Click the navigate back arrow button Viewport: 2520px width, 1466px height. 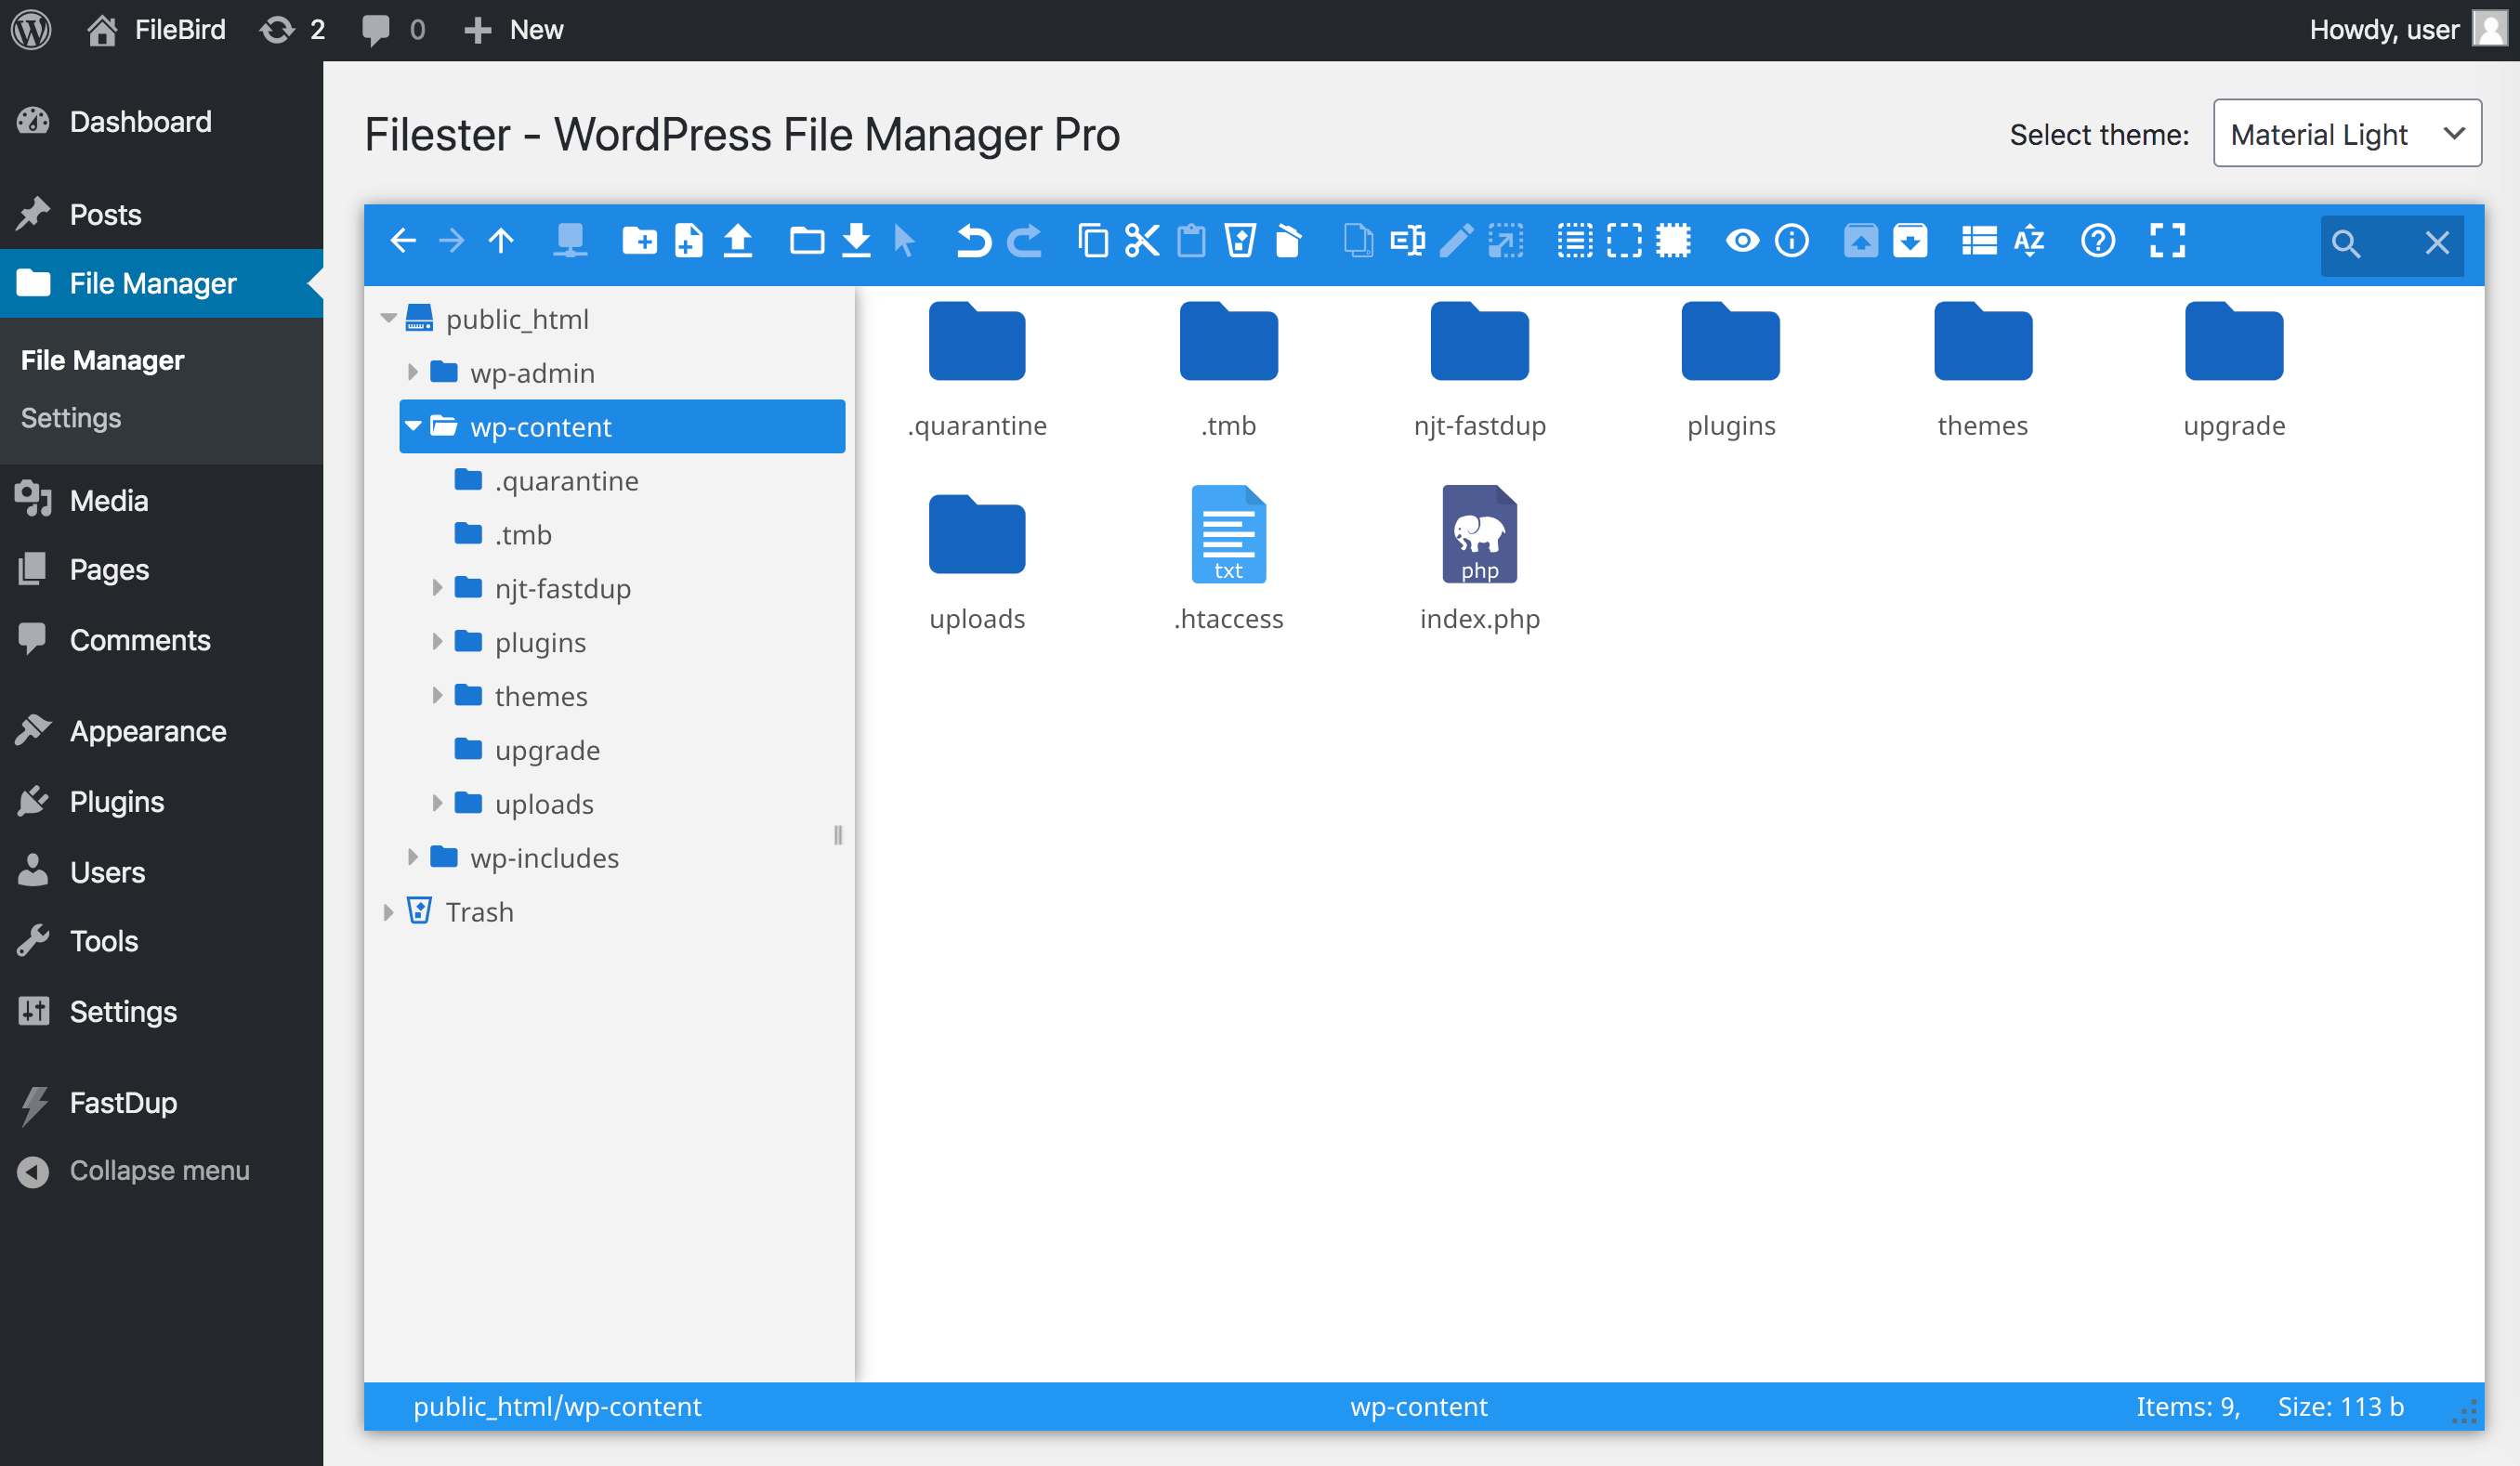coord(403,242)
